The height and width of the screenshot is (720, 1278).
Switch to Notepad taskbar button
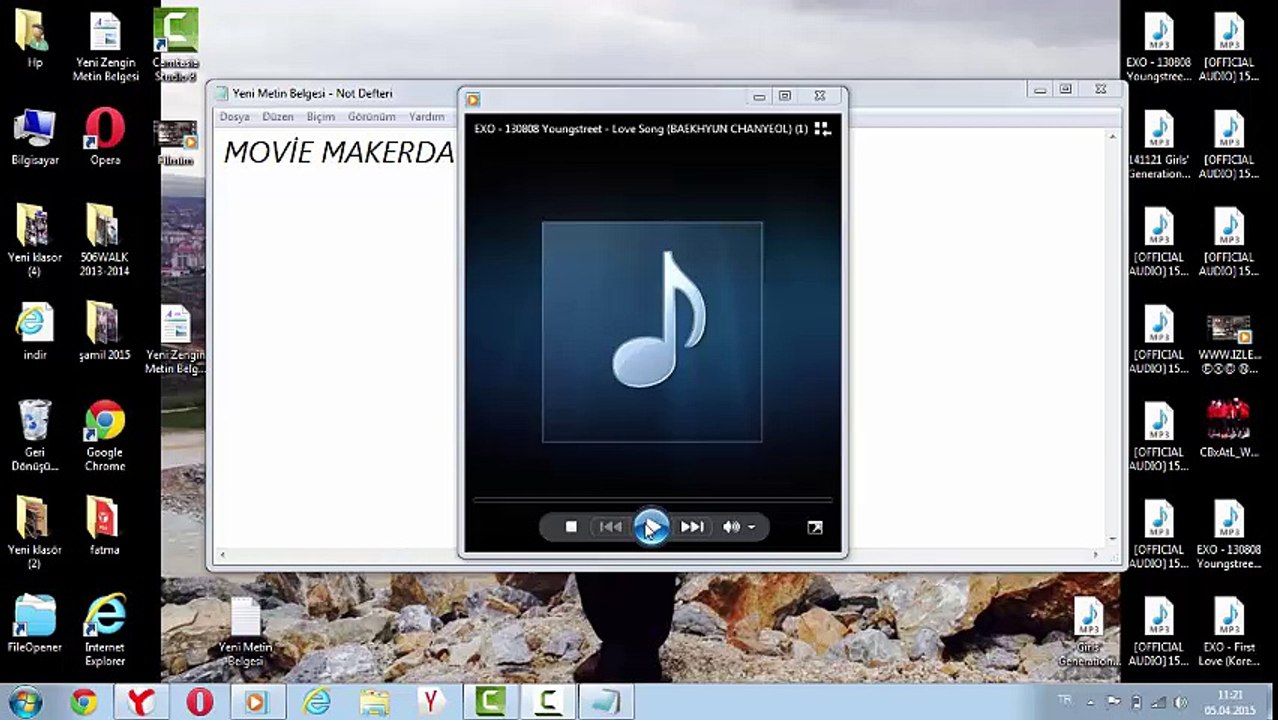[x=605, y=702]
